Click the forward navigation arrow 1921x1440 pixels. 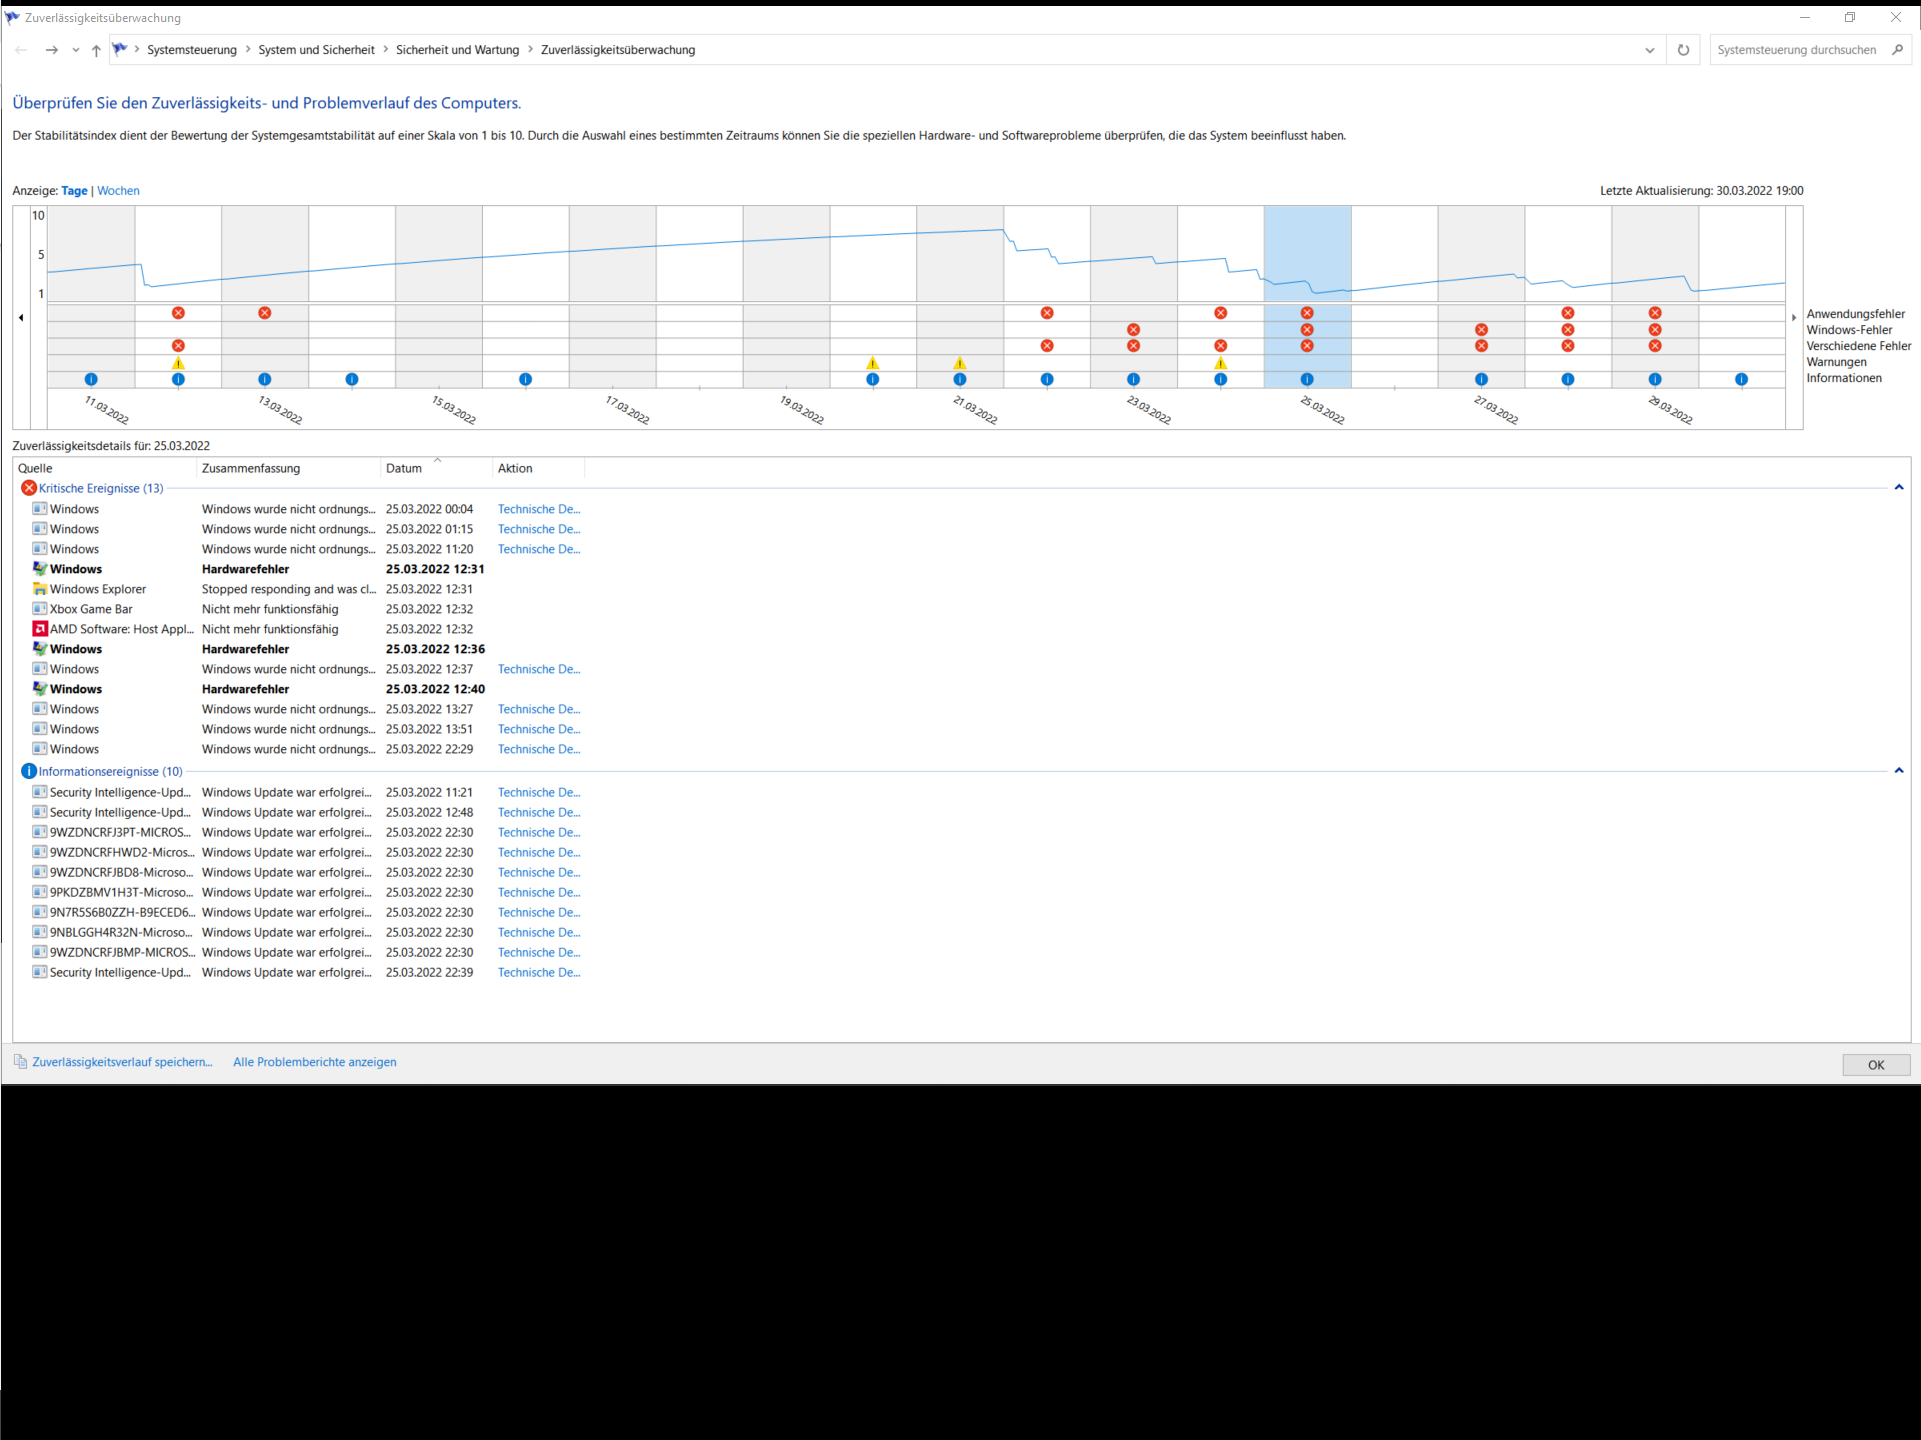(51, 50)
